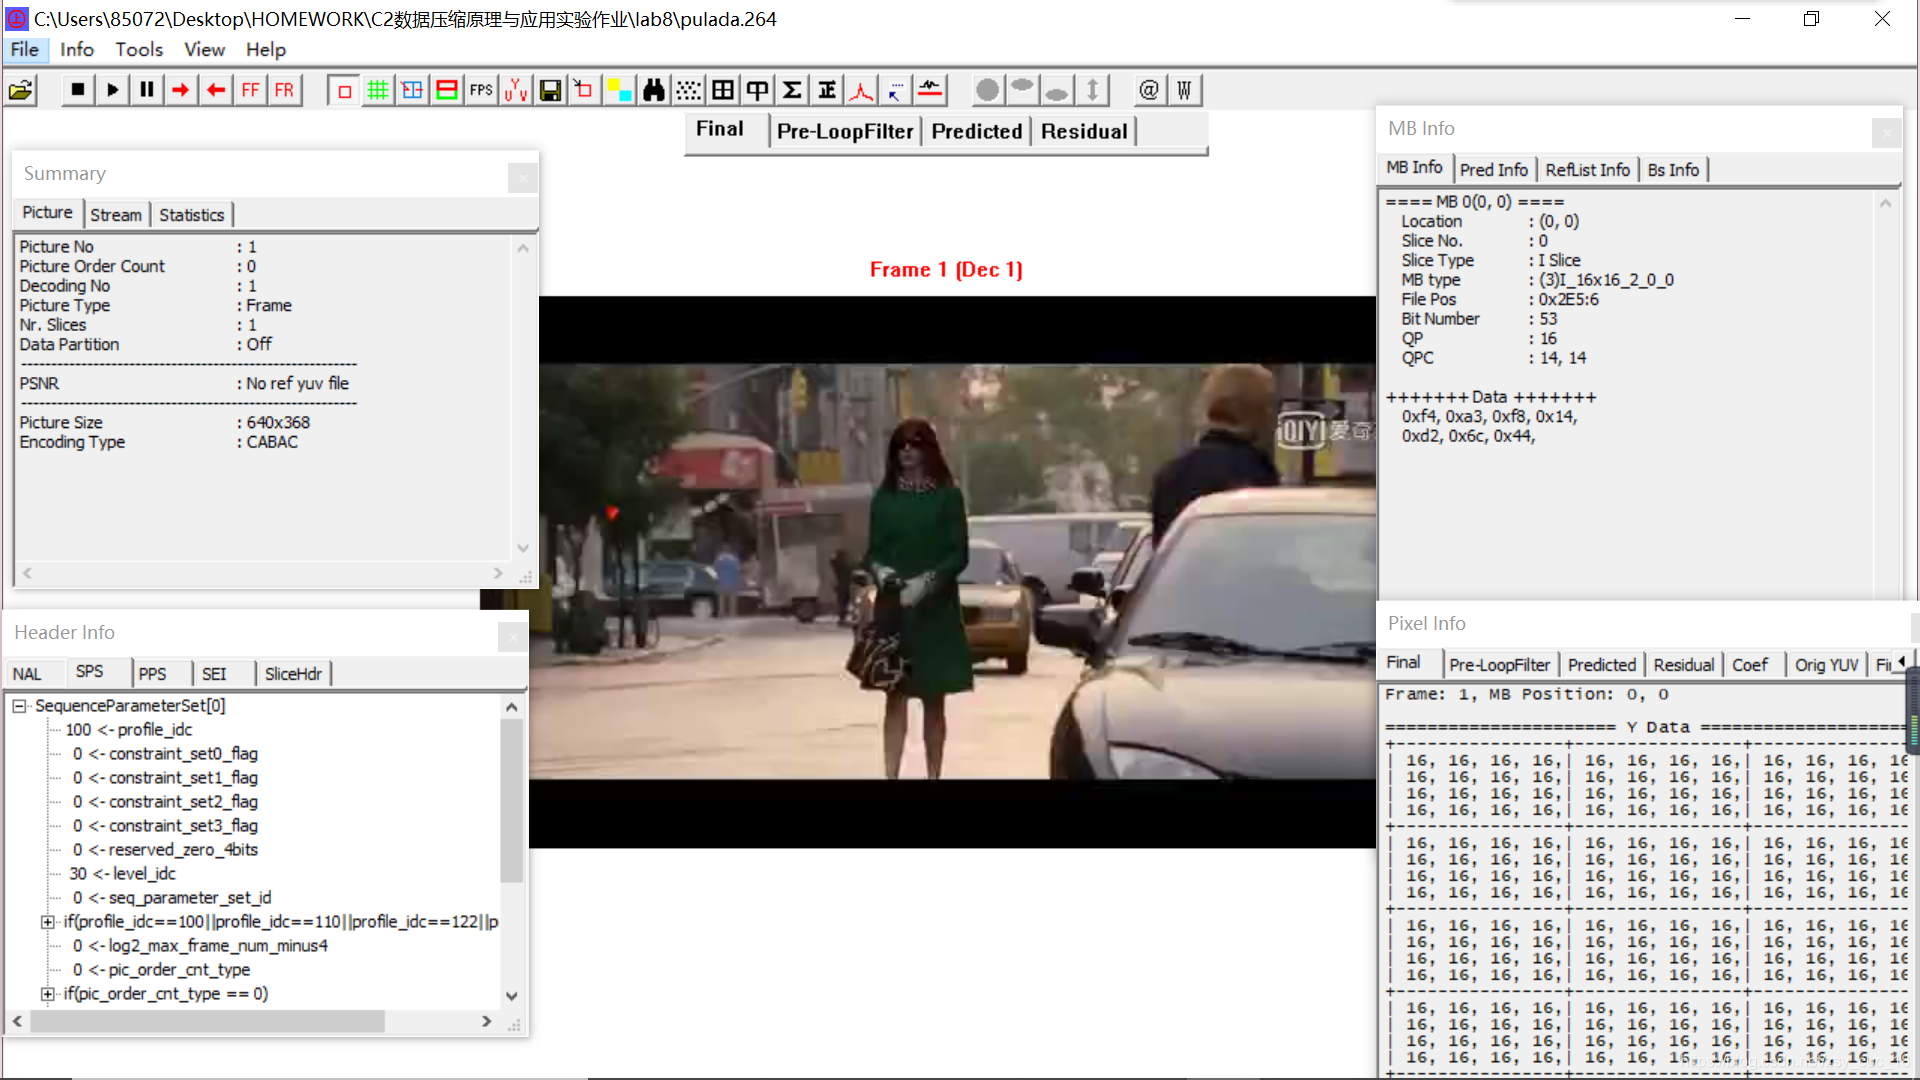Screen dimensions: 1920x1080
Task: Open the File menu
Action: [x=25, y=49]
